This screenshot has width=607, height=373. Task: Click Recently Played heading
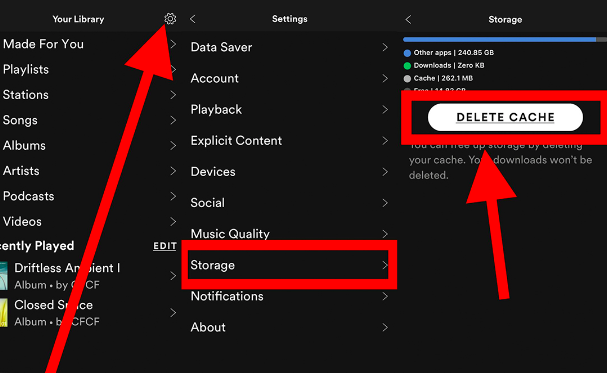pos(37,246)
